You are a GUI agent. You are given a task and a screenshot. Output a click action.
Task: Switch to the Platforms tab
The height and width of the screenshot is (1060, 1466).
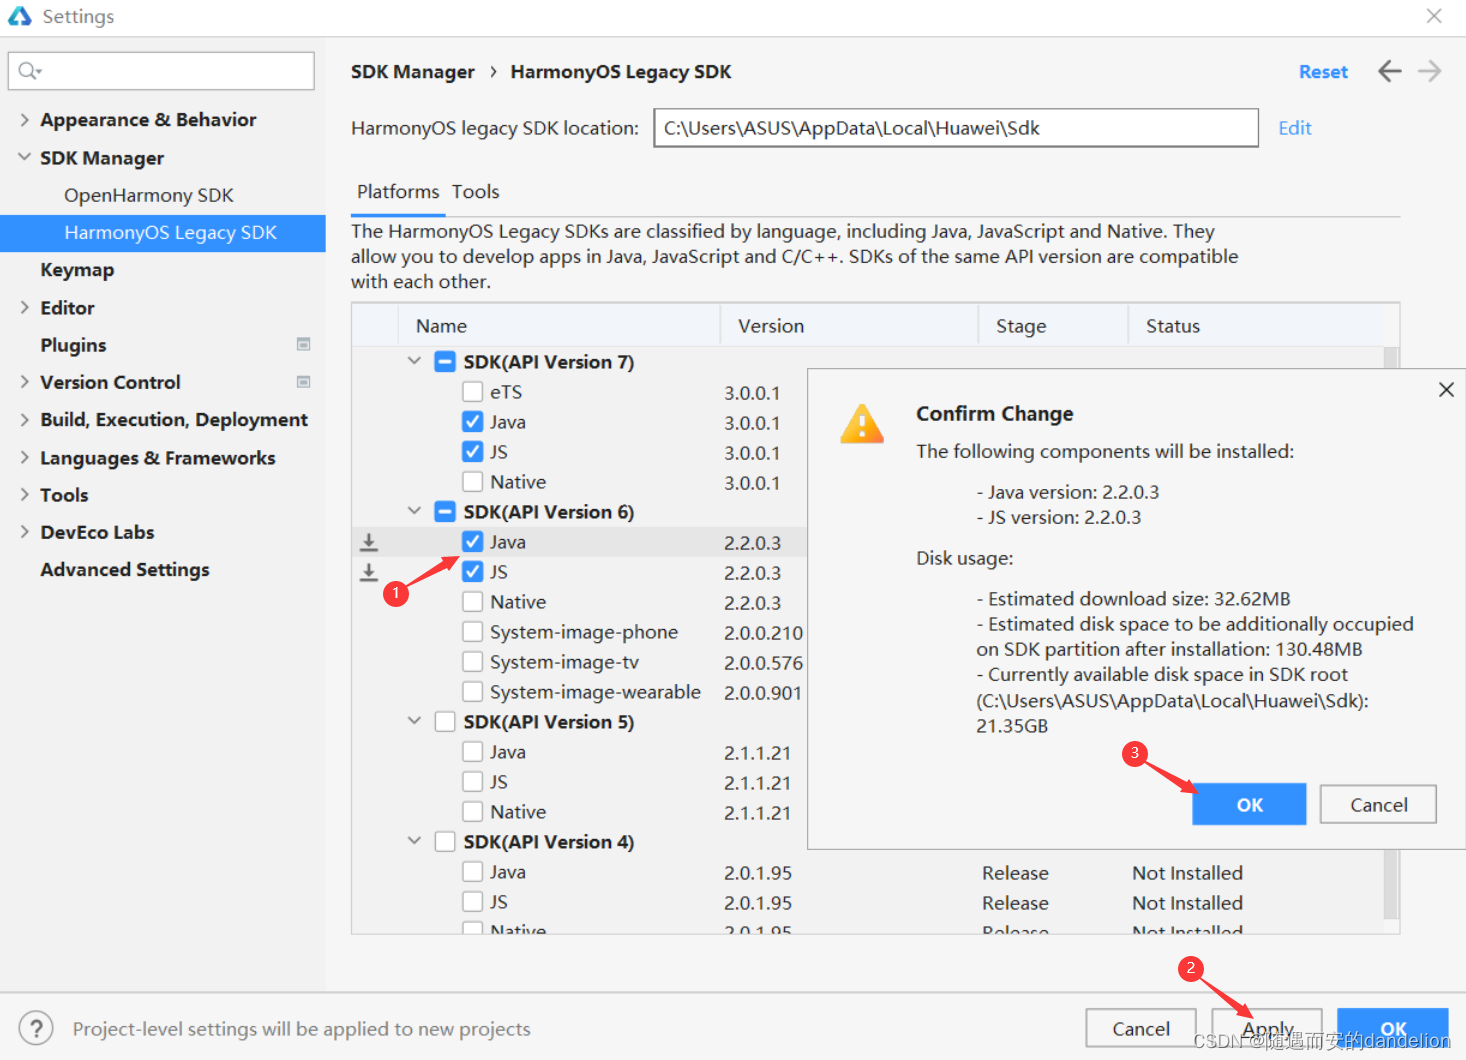(x=398, y=192)
